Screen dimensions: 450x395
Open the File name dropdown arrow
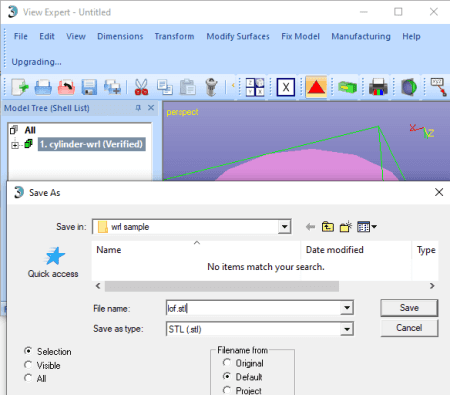point(347,308)
